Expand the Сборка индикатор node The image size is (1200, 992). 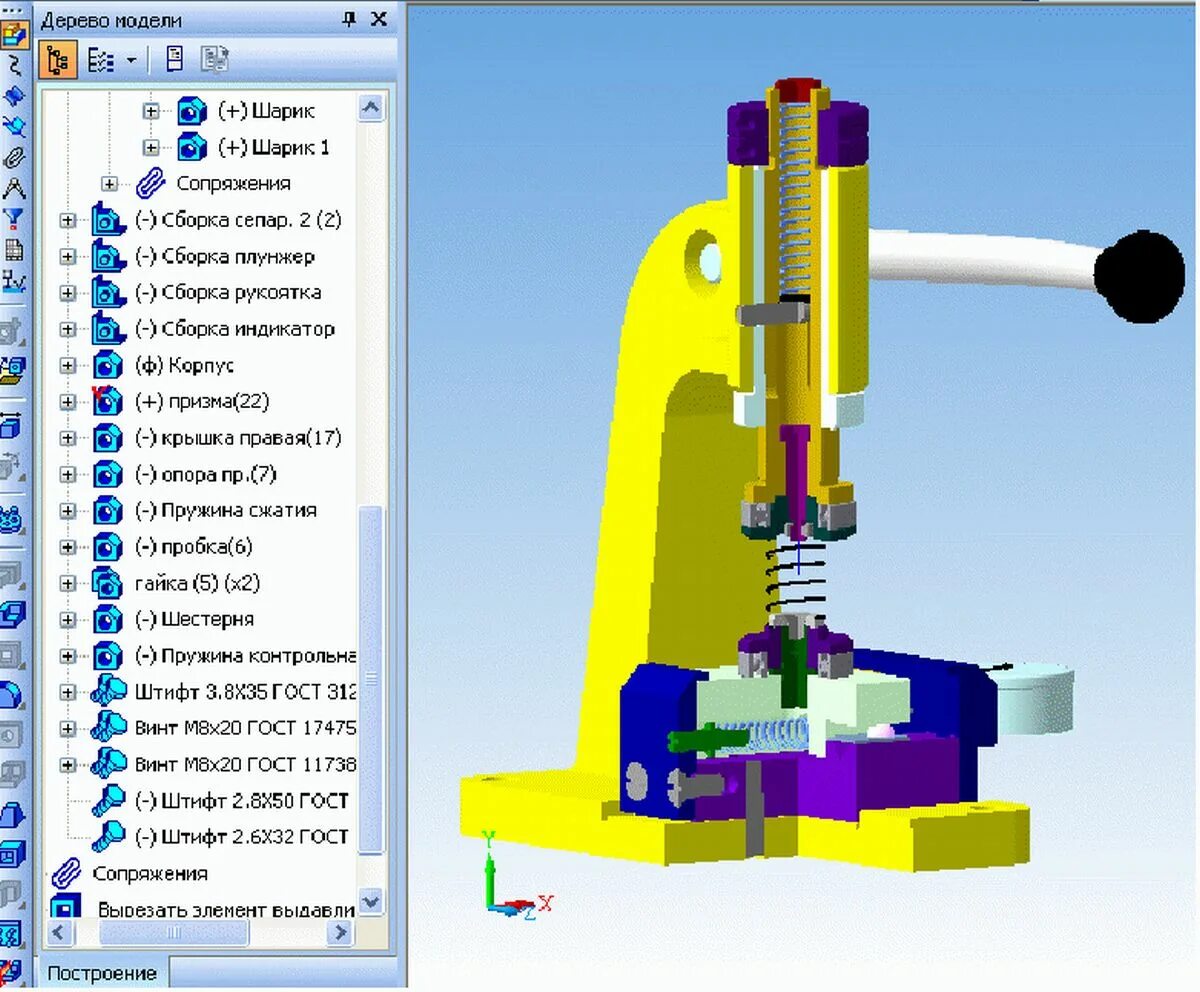[67, 329]
